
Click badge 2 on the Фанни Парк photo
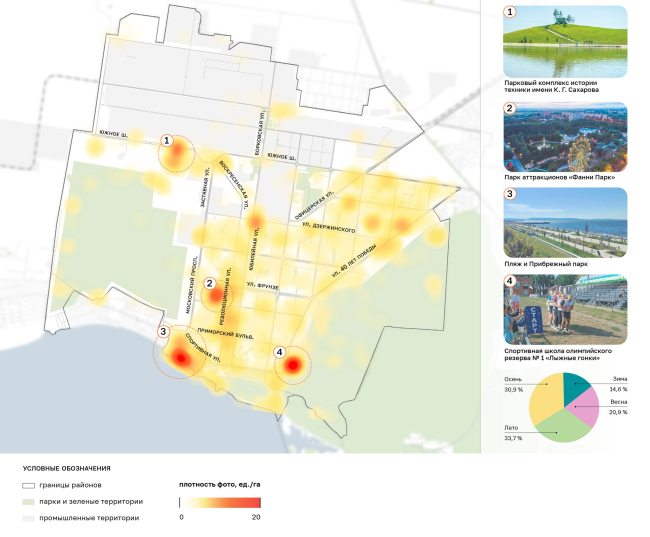point(510,108)
